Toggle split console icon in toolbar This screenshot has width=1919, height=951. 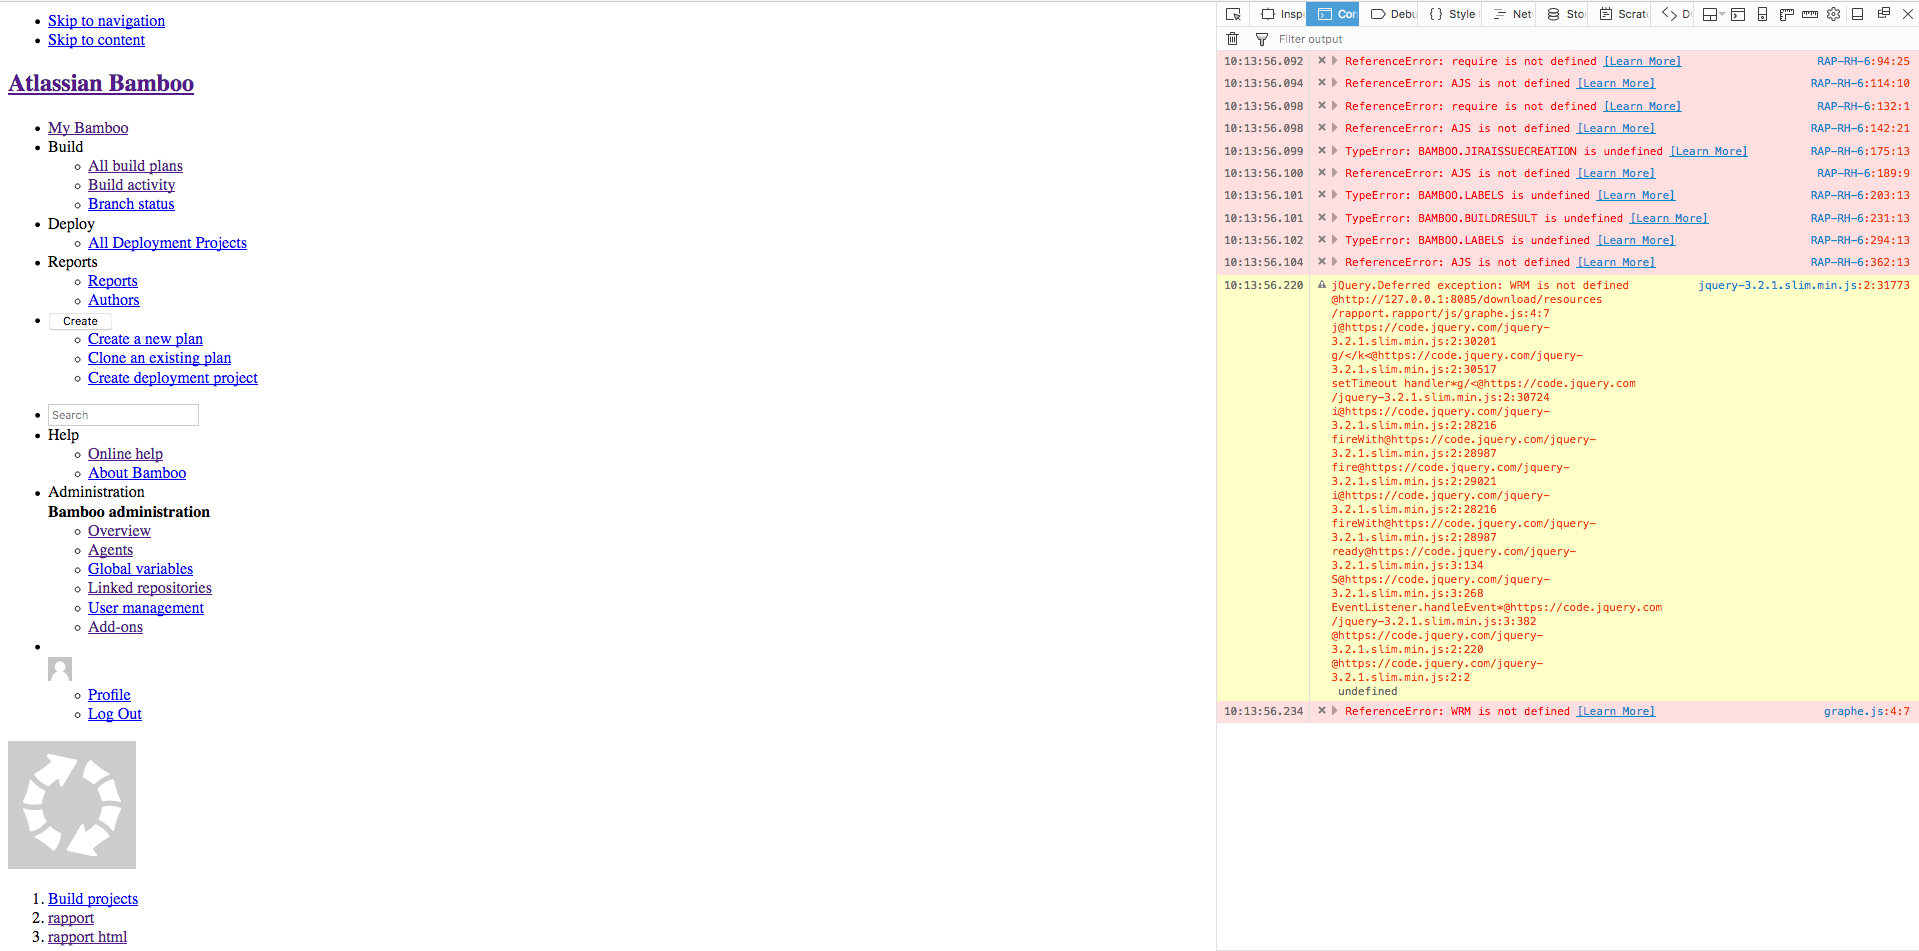point(1738,14)
